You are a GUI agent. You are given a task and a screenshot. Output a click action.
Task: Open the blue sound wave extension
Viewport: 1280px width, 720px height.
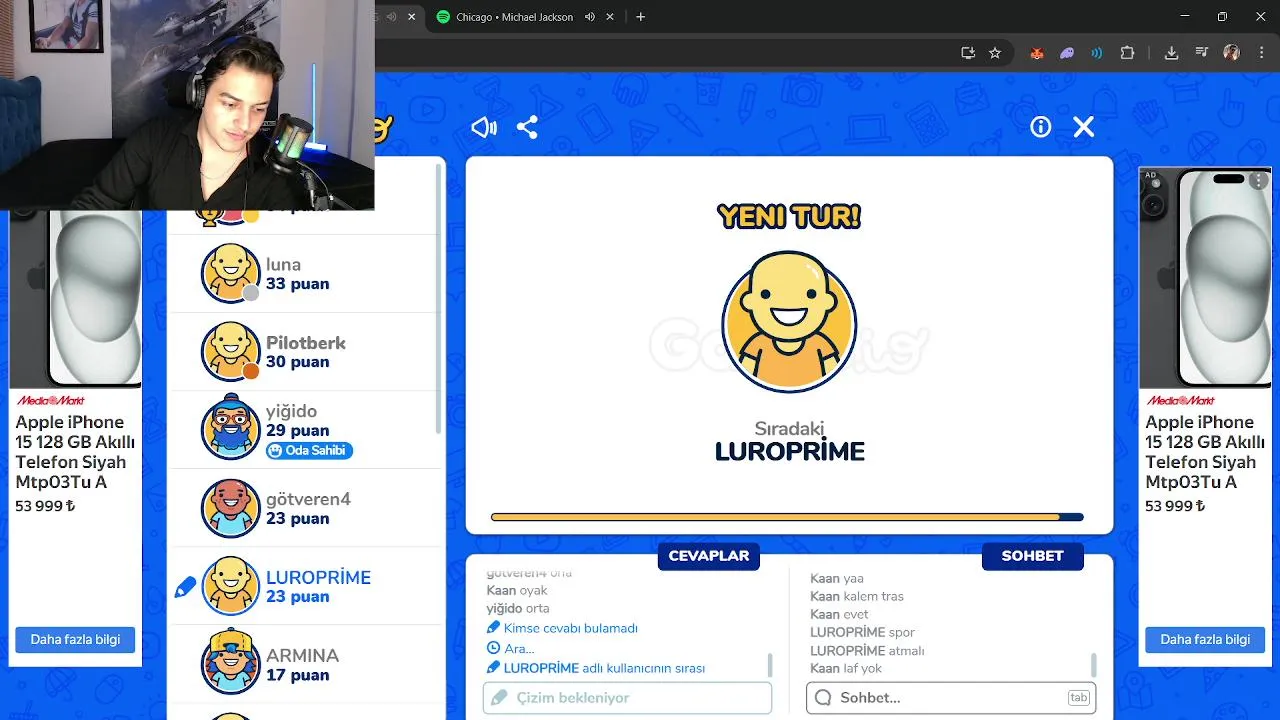coord(1097,53)
